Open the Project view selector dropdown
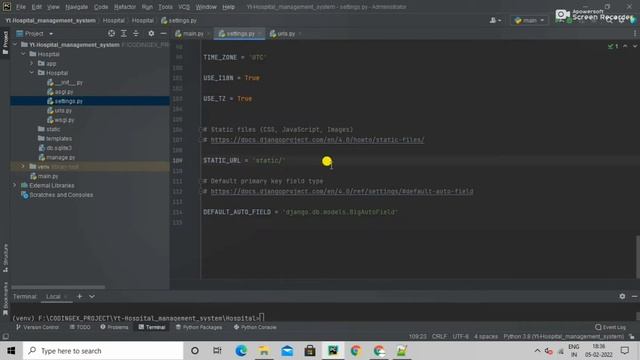The image size is (640, 360). pyautogui.click(x=35, y=33)
